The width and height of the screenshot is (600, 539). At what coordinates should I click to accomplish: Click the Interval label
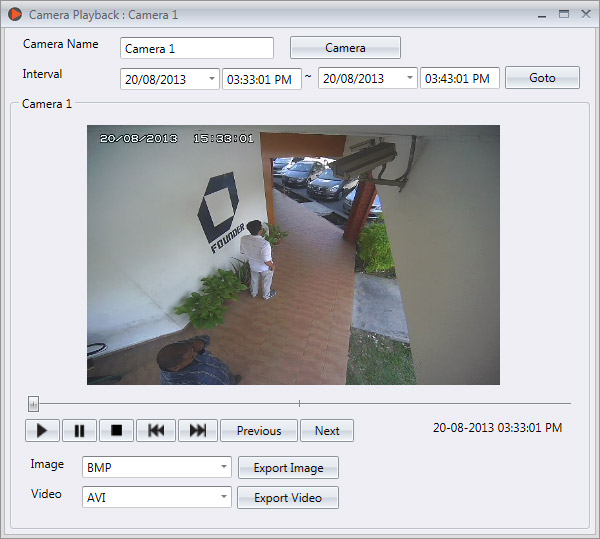tap(42, 74)
